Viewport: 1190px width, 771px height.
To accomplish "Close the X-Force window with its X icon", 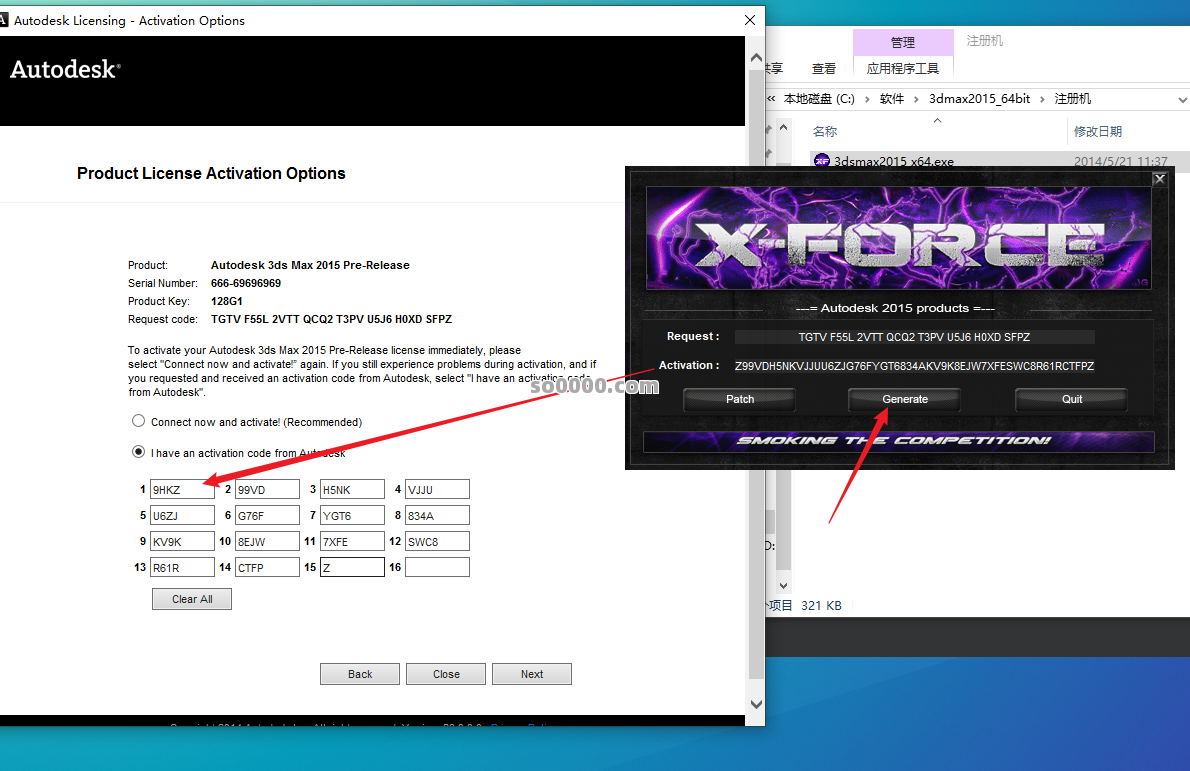I will coord(1159,179).
